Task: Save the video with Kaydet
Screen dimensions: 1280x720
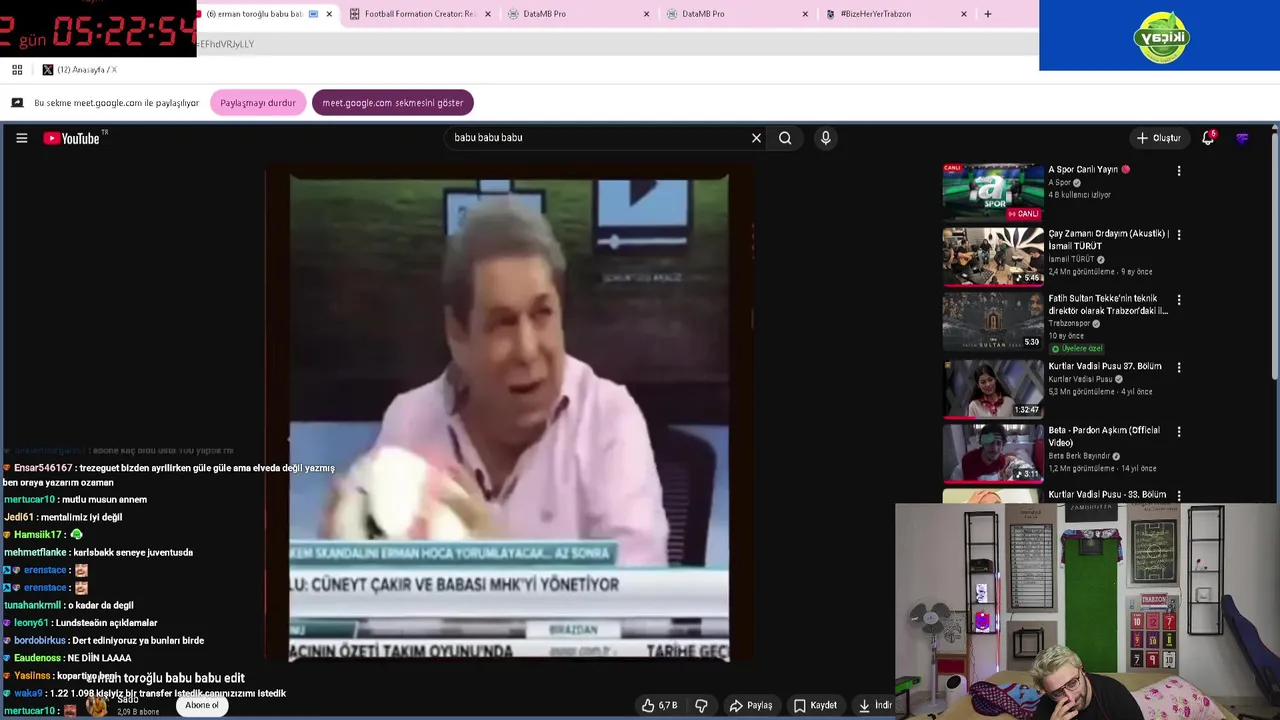Action: [x=815, y=705]
